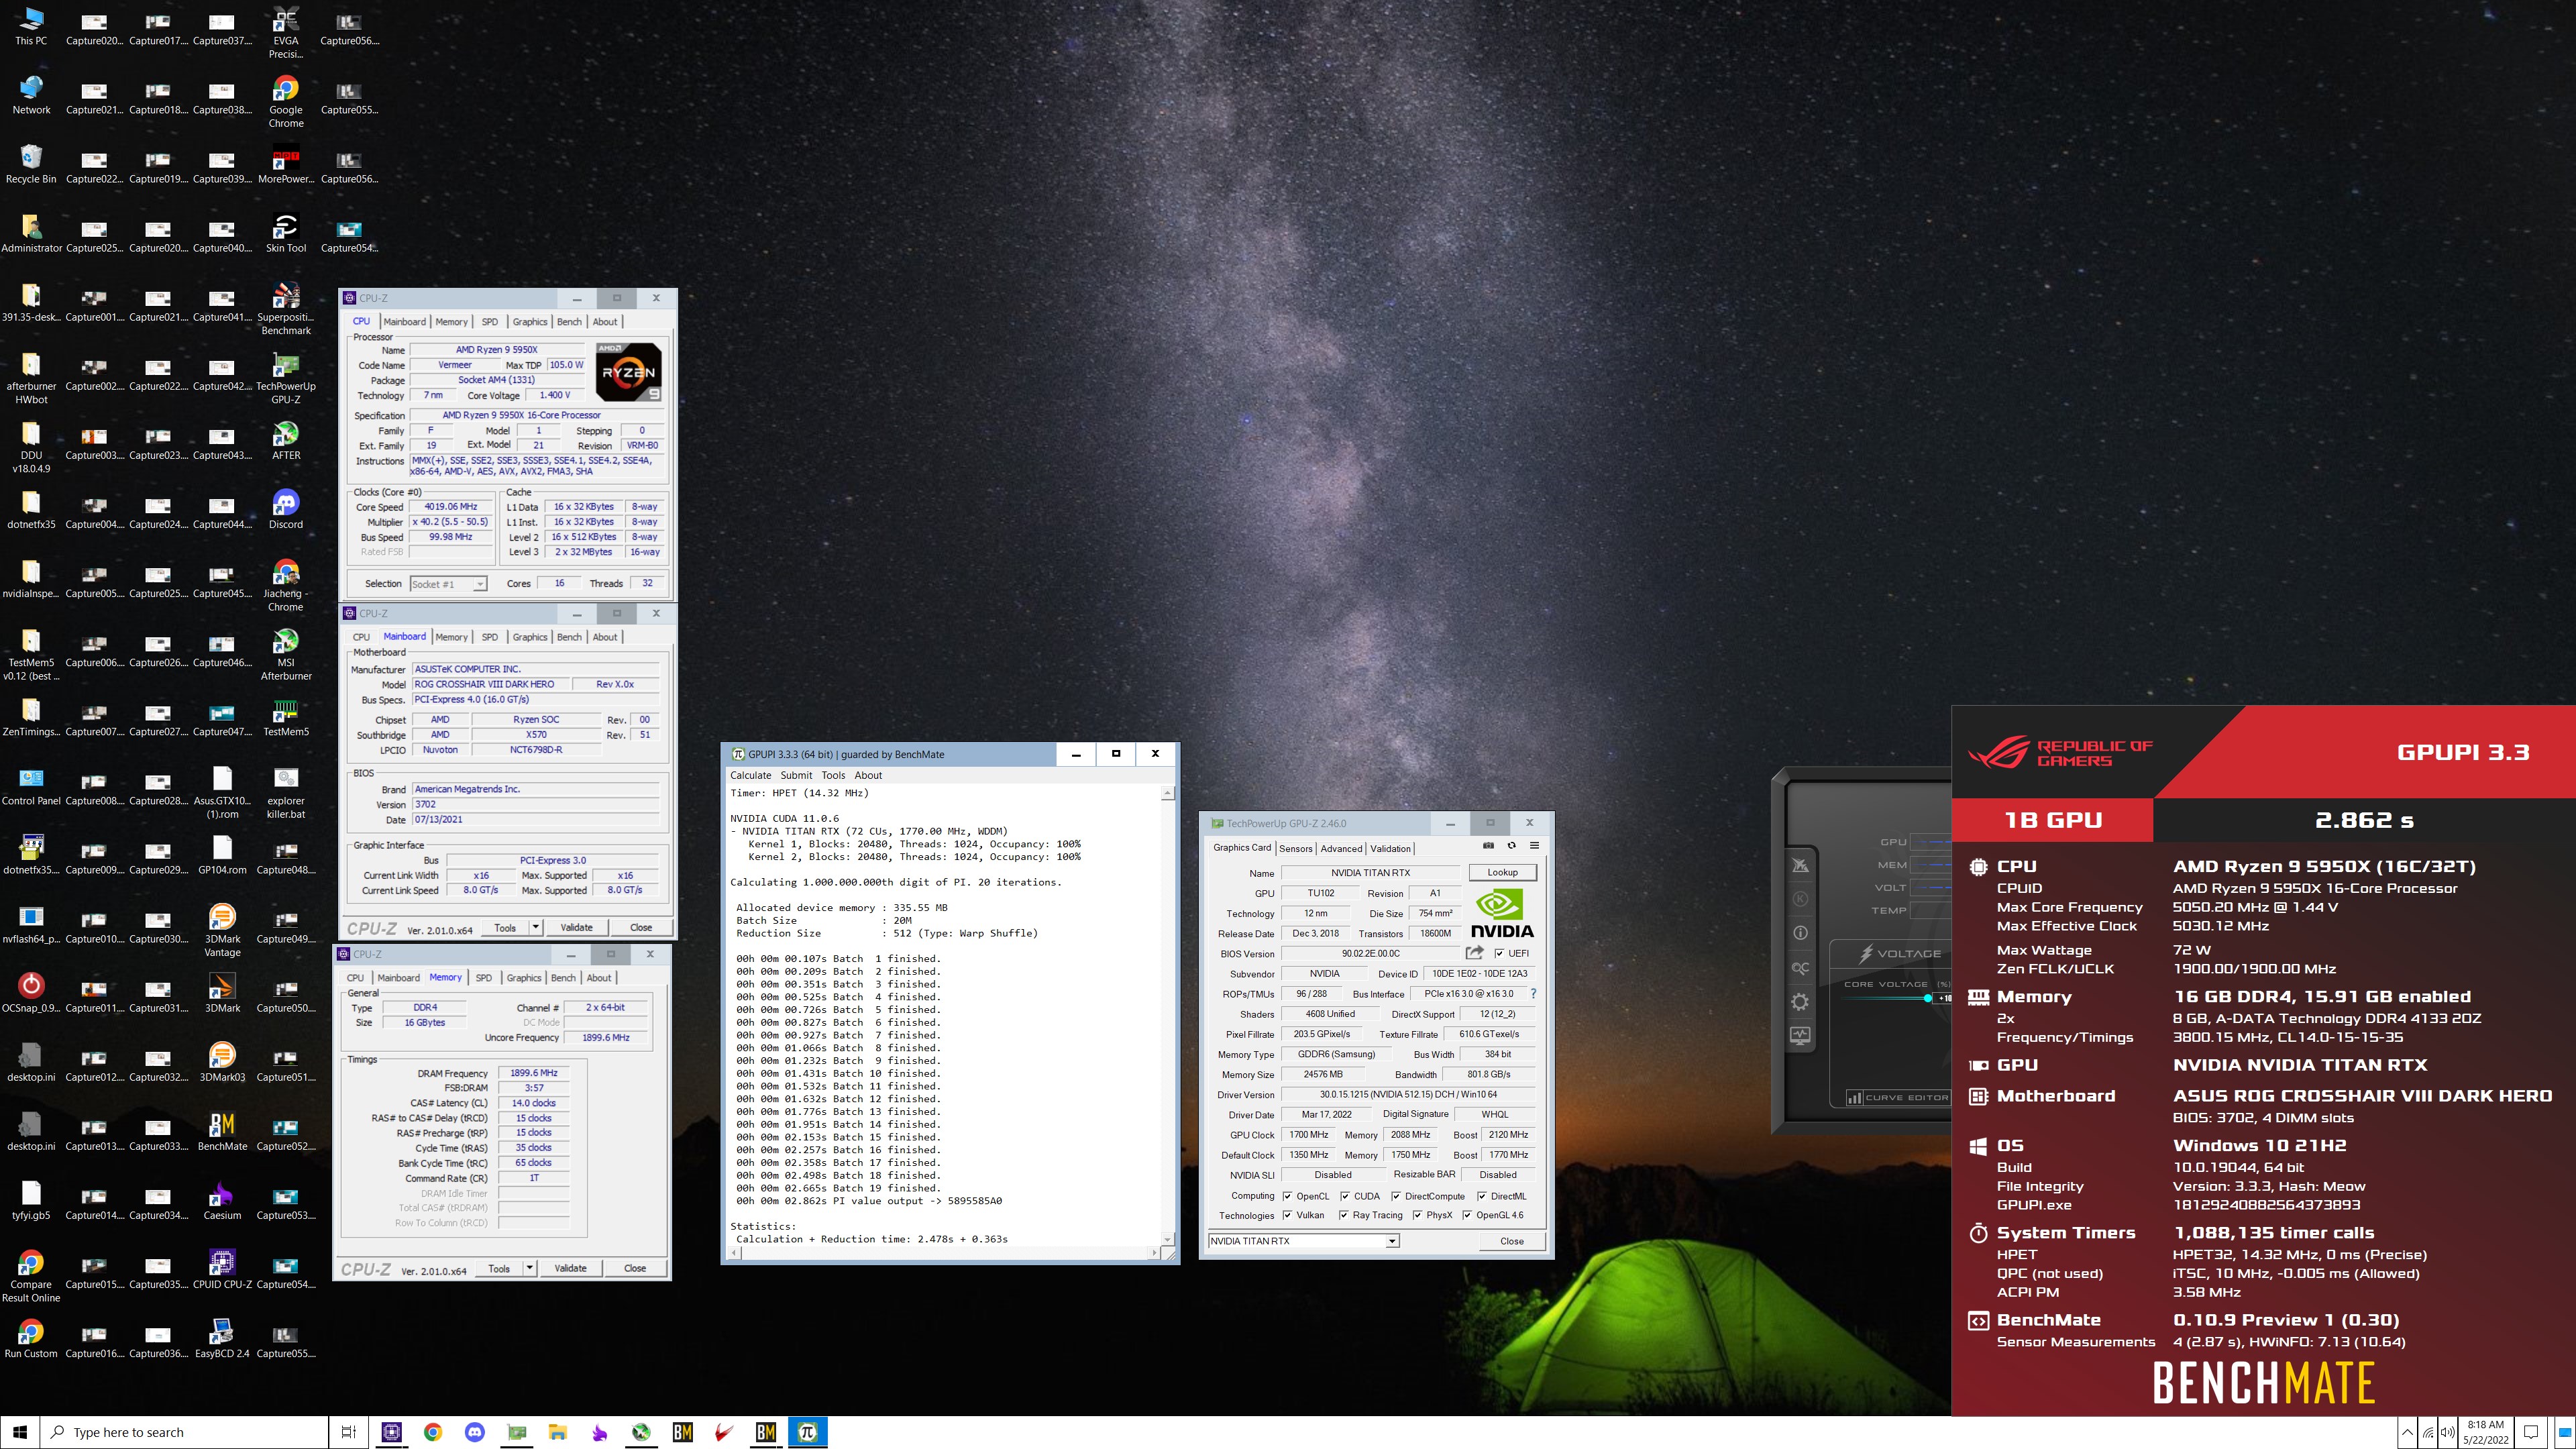Screen dimensions: 2576x1449
Task: Click Validate in CPU-Z Mainboard window
Action: coord(576,927)
